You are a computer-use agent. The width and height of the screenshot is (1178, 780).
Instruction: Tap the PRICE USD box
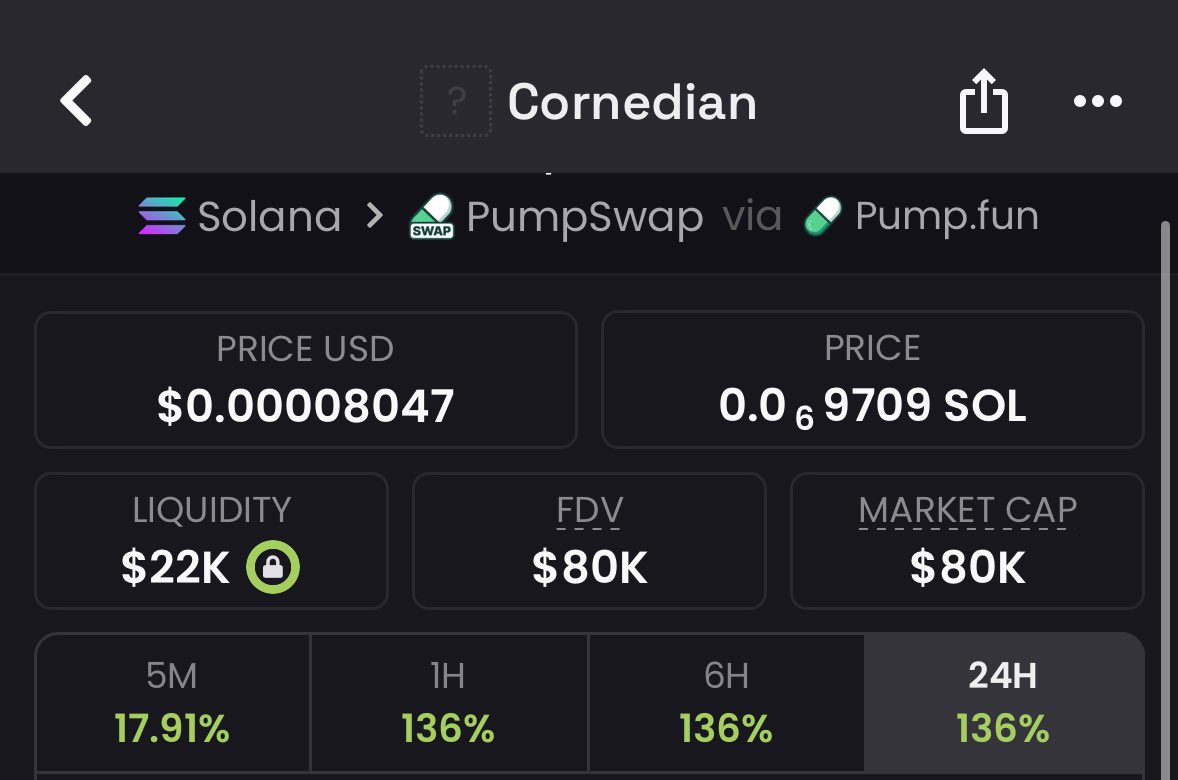click(x=306, y=380)
